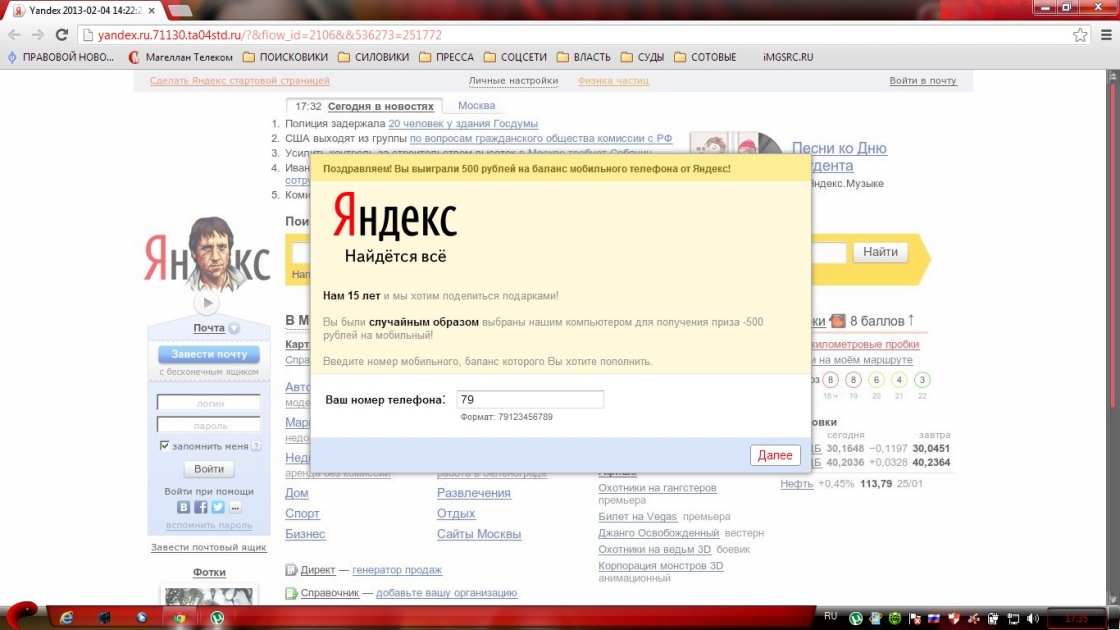Open news link 20 человек у здания Госдумы
The width and height of the screenshot is (1120, 630).
463,124
